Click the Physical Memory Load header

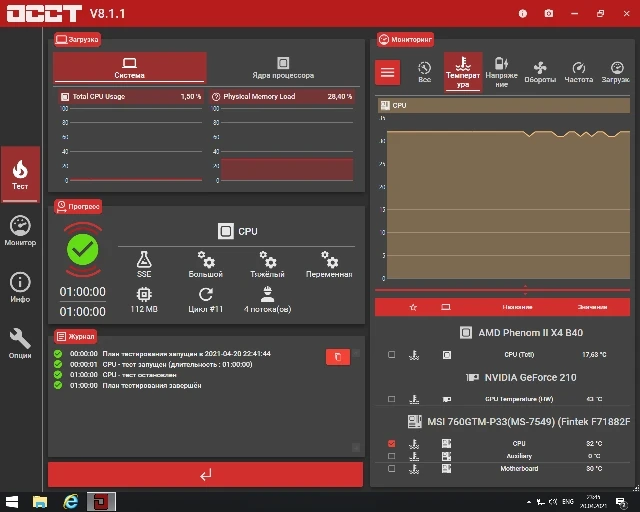pyautogui.click(x=282, y=97)
